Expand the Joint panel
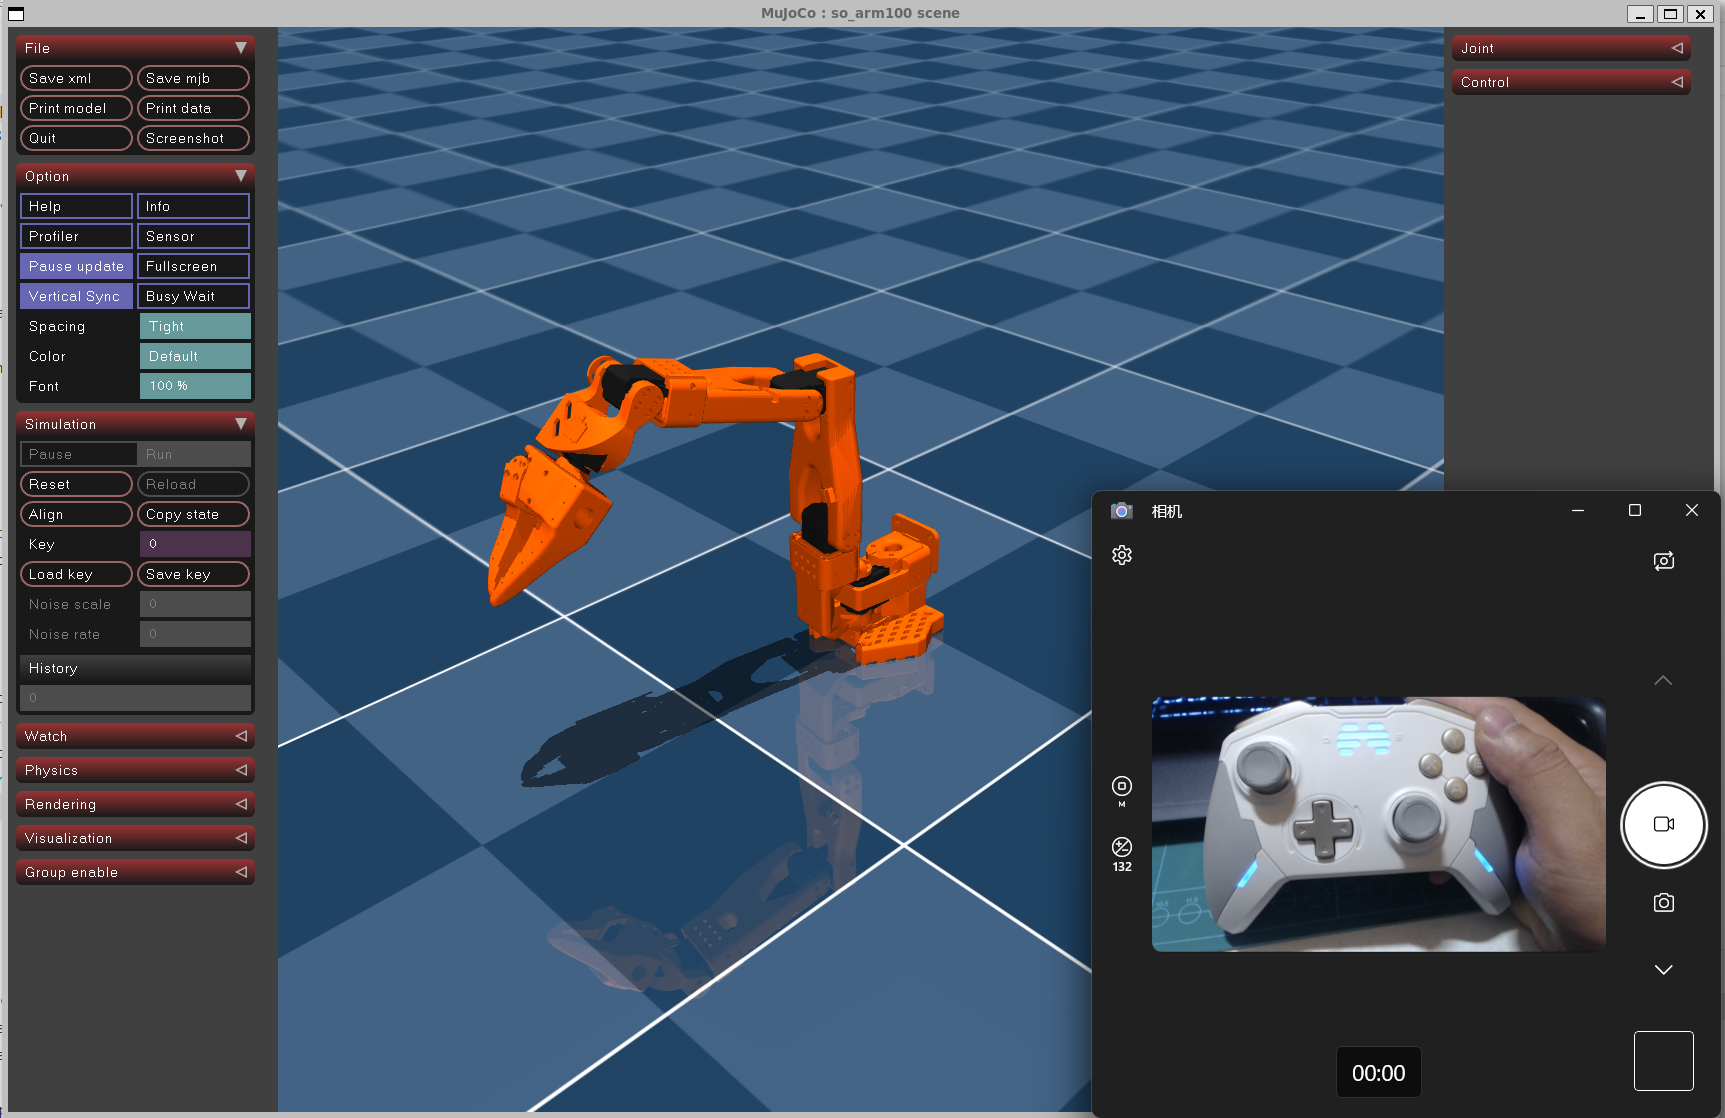The width and height of the screenshot is (1725, 1118). 1571,48
